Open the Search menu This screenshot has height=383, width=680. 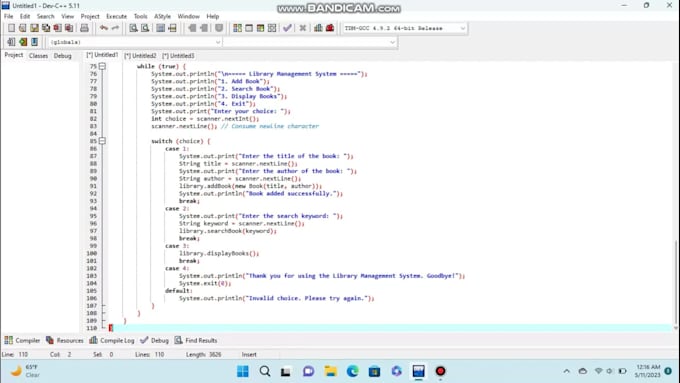[x=46, y=16]
